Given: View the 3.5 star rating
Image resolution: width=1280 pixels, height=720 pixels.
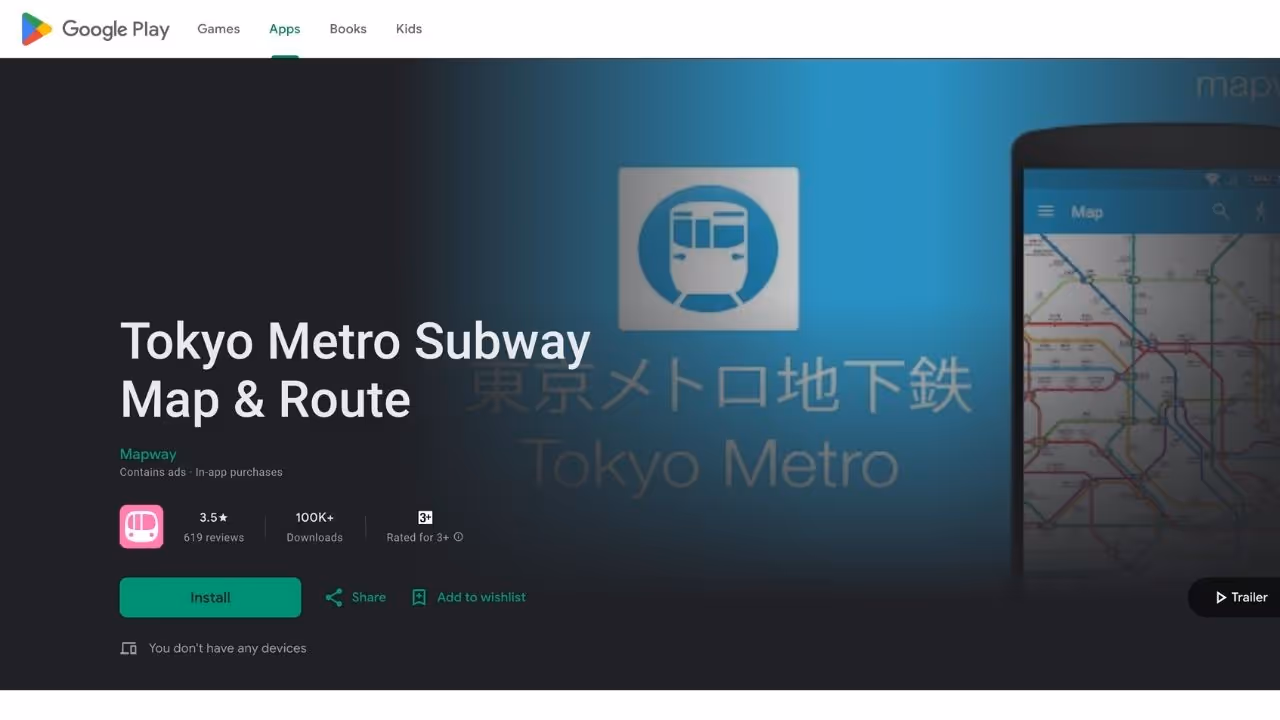Looking at the screenshot, I should click(x=214, y=517).
